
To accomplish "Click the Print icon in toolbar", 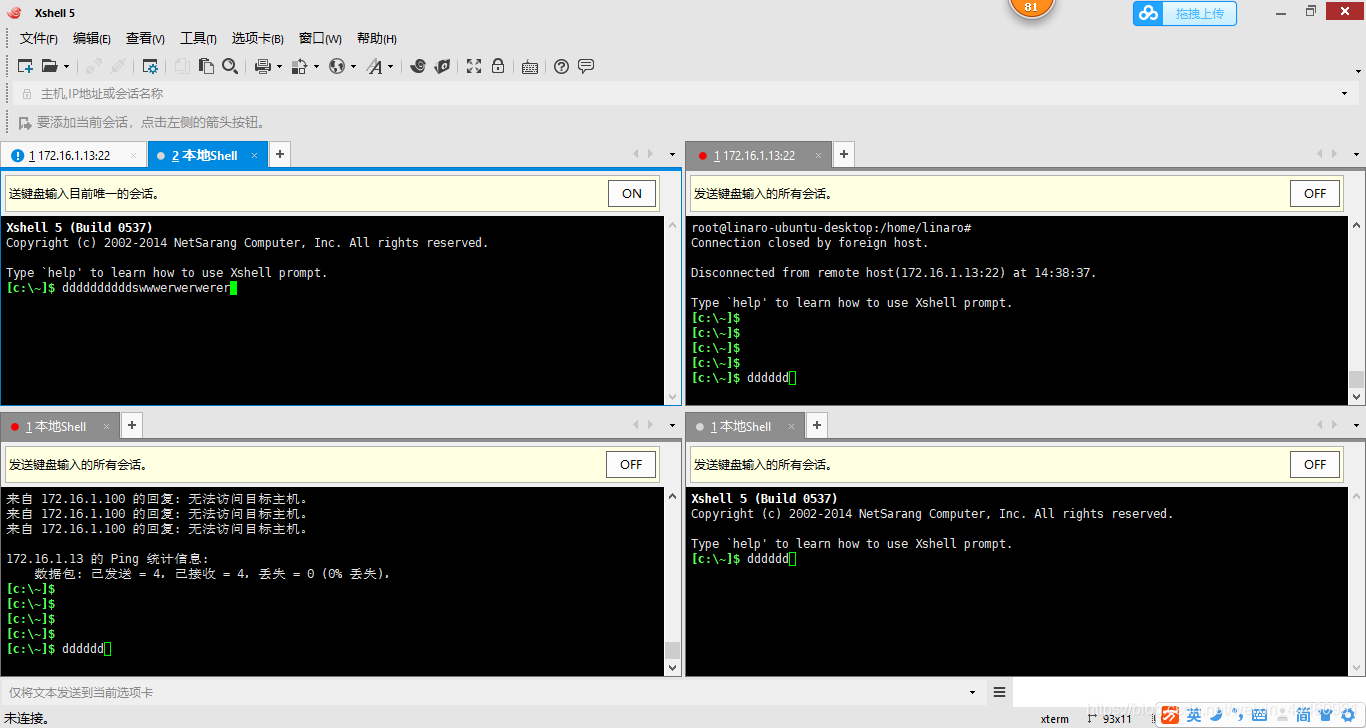I will click(x=263, y=66).
